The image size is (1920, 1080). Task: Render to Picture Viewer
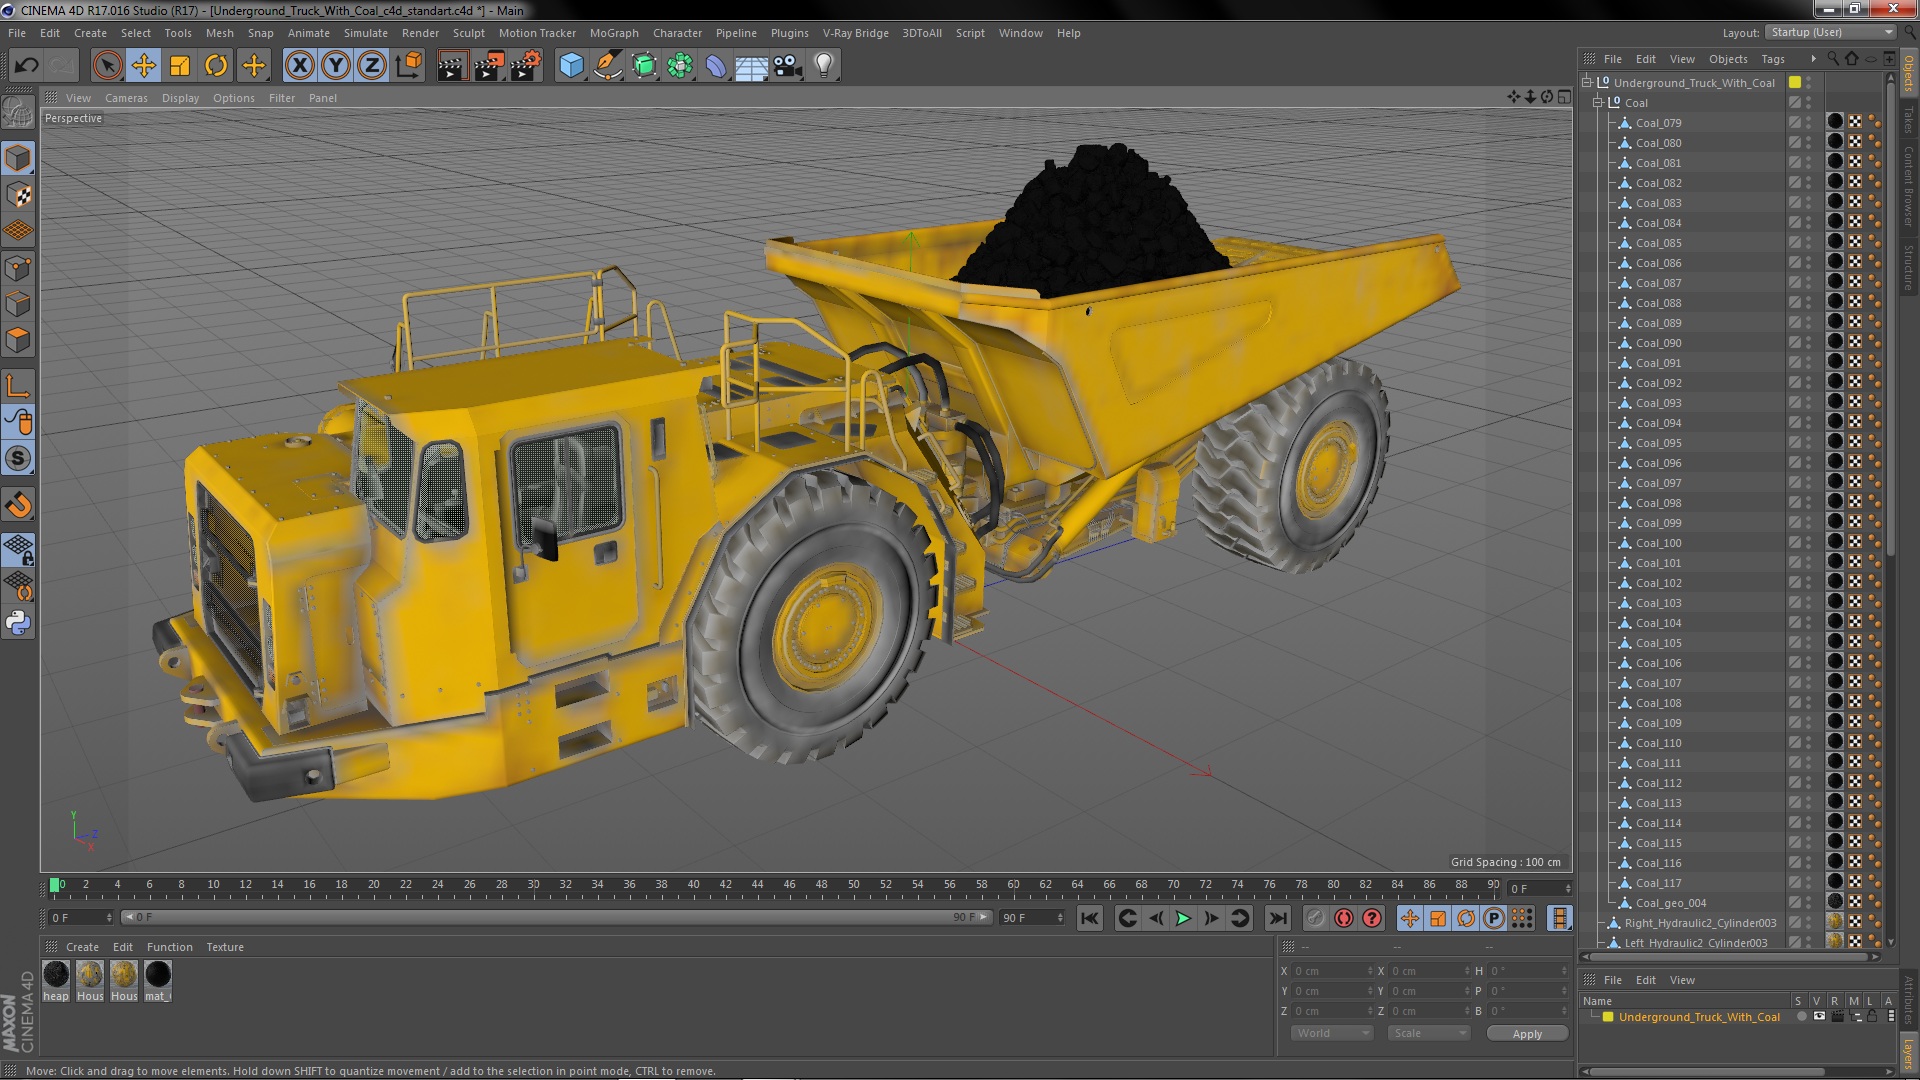pos(489,66)
